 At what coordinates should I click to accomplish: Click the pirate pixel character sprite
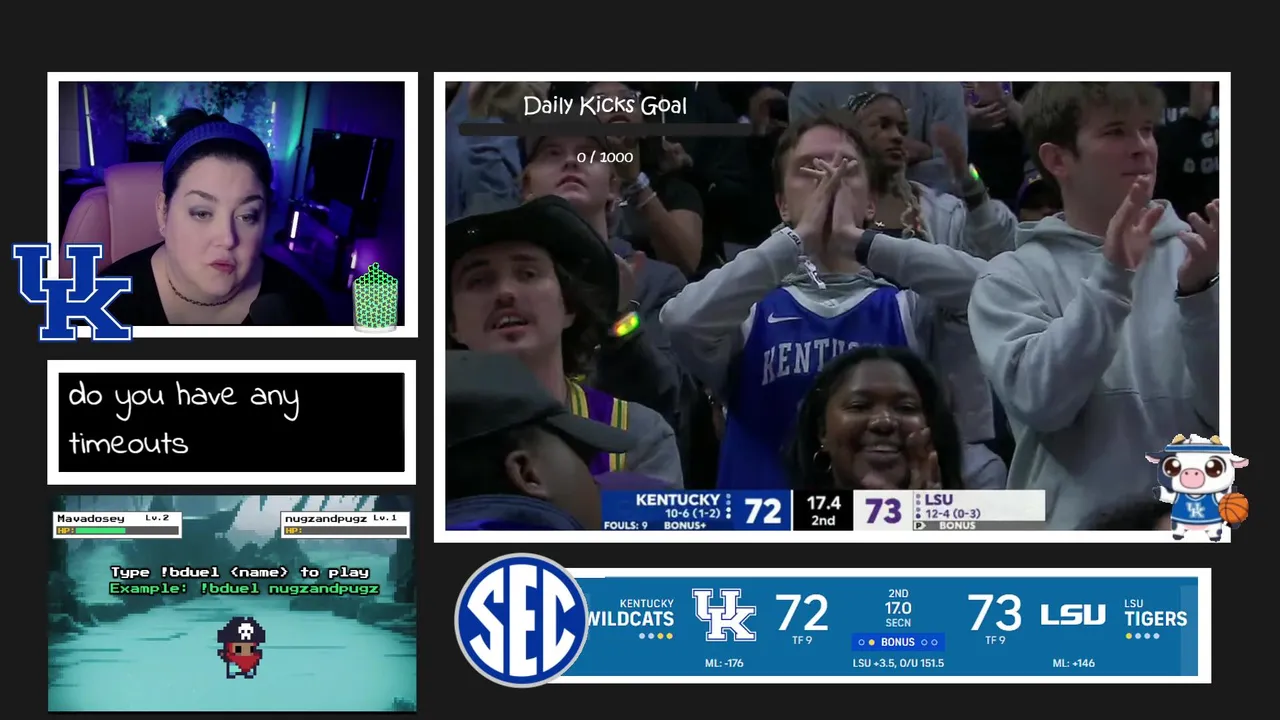[x=241, y=647]
